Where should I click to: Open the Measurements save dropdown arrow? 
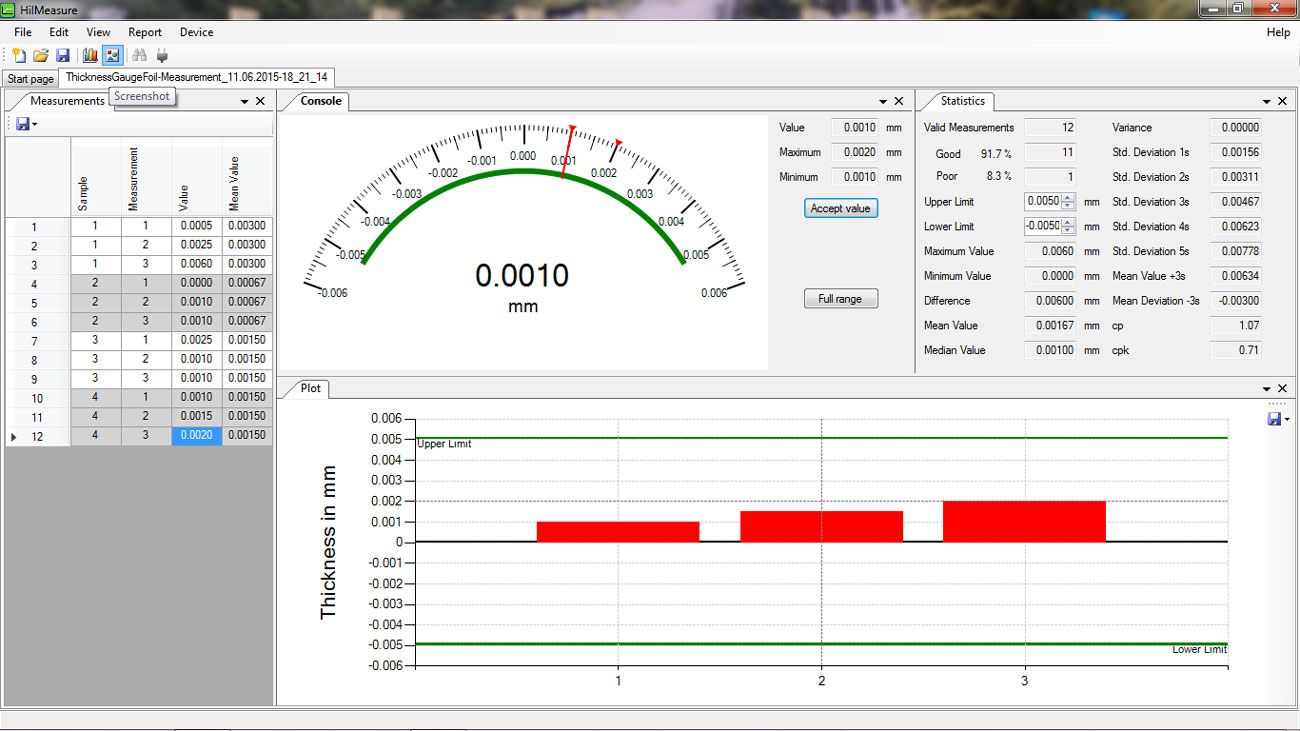pos(35,125)
